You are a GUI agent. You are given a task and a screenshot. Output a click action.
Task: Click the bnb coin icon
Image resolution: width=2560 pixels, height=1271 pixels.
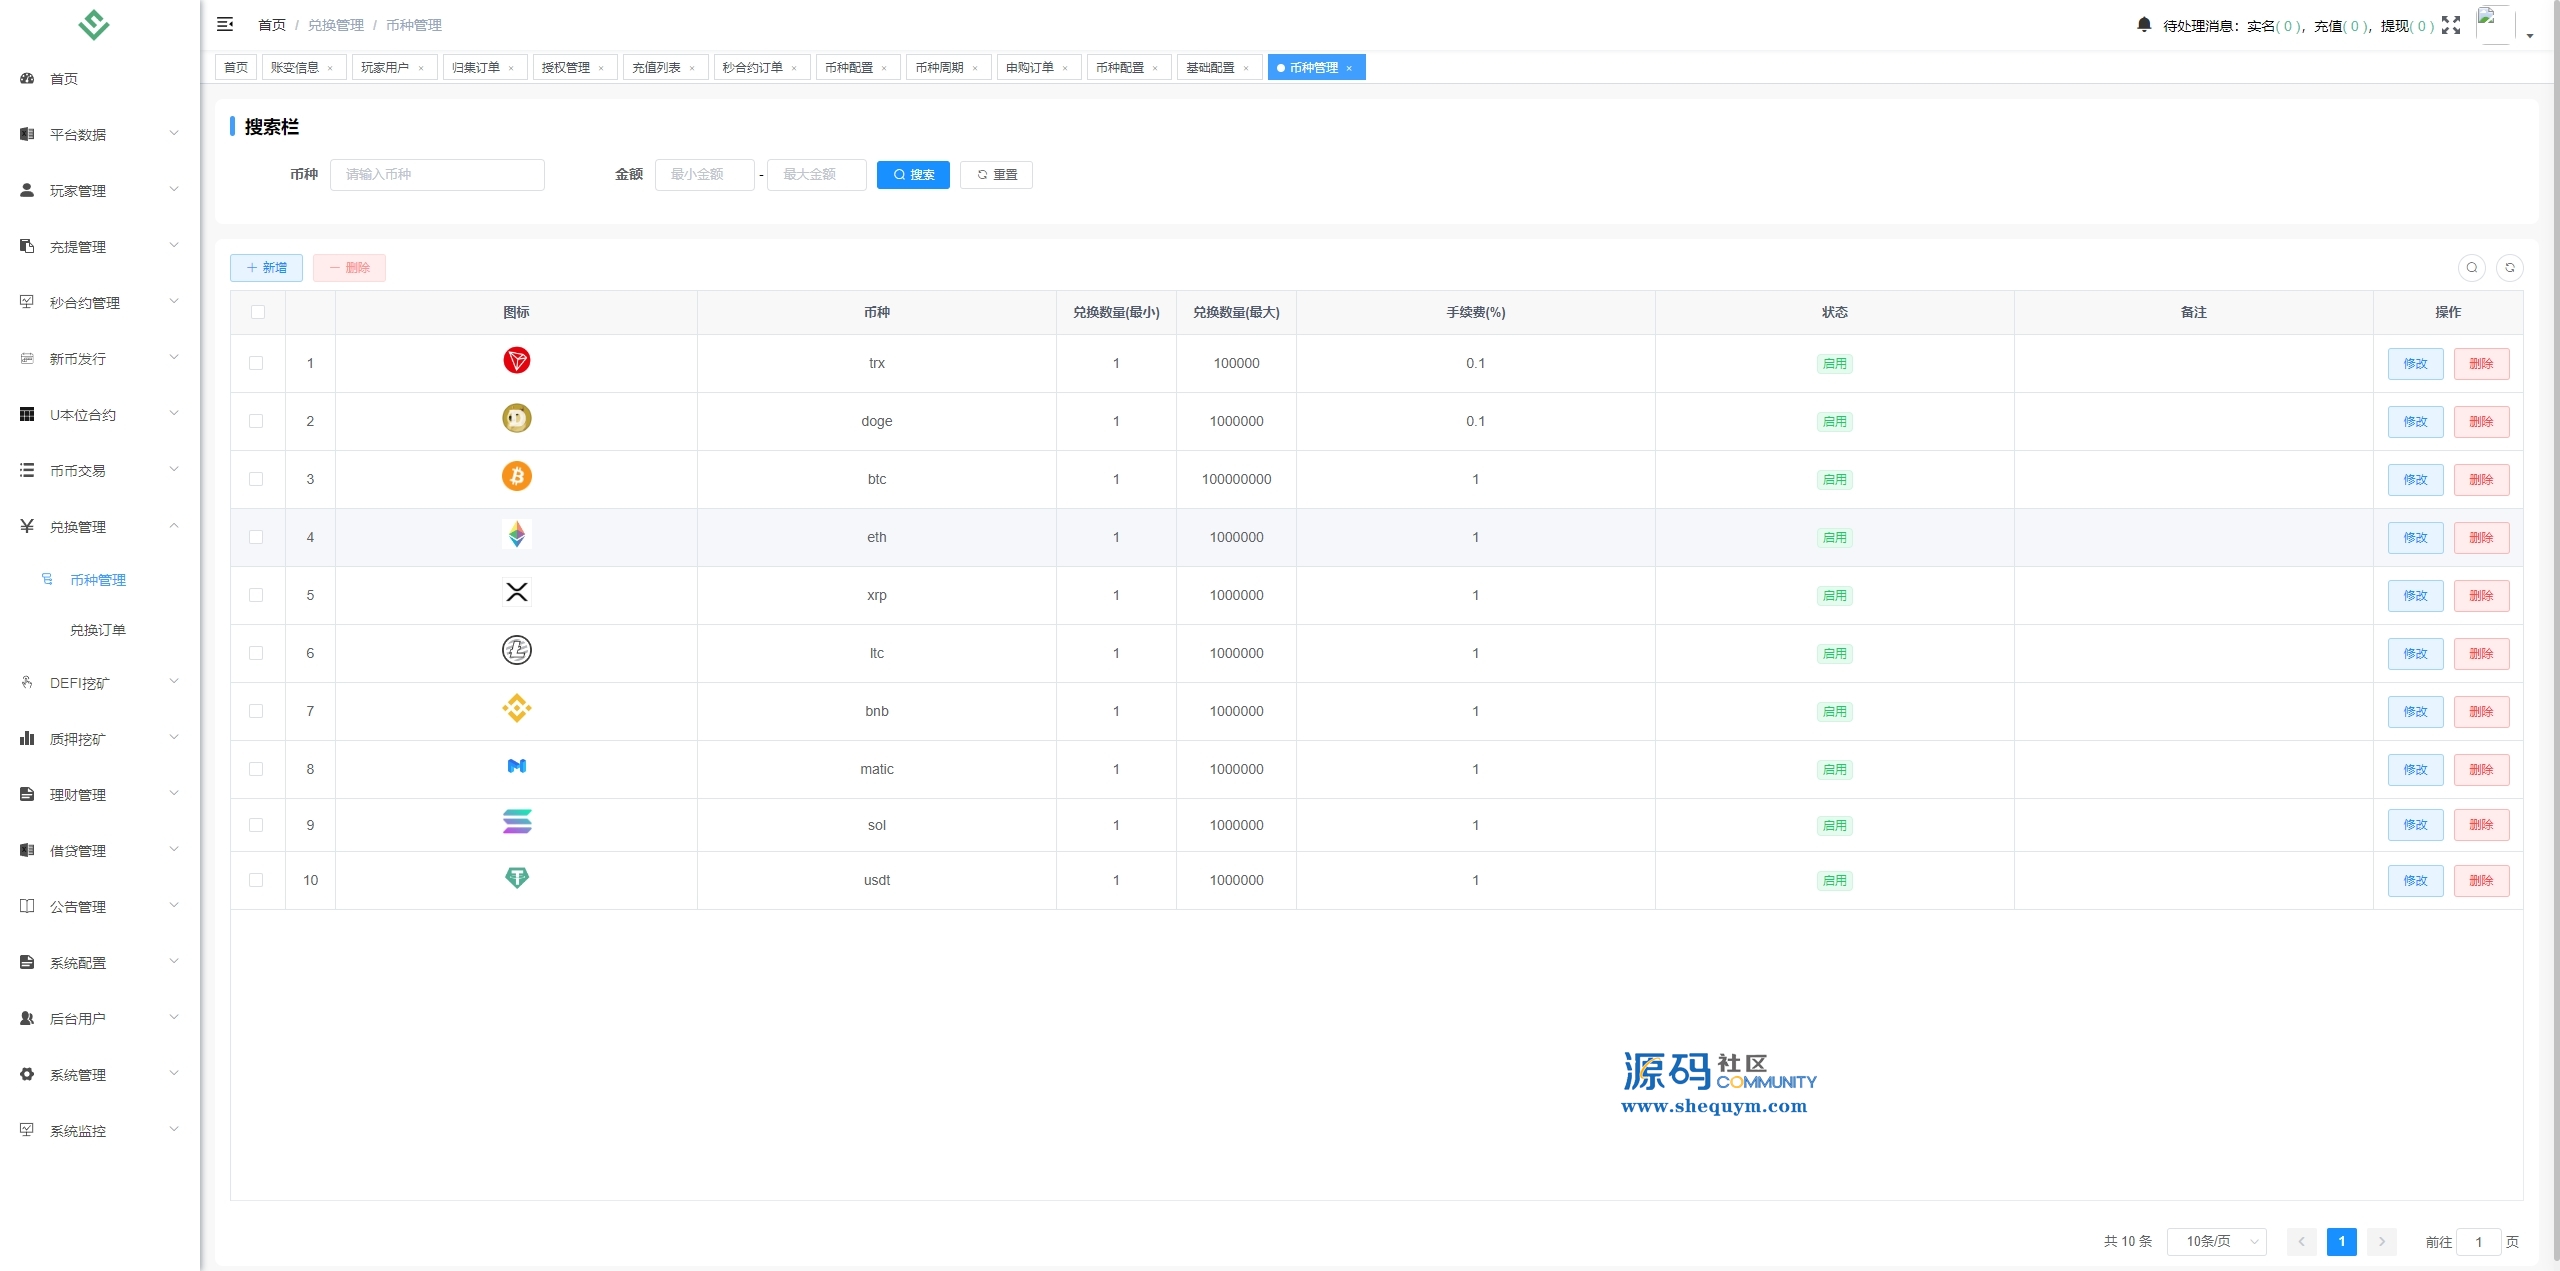(x=516, y=708)
